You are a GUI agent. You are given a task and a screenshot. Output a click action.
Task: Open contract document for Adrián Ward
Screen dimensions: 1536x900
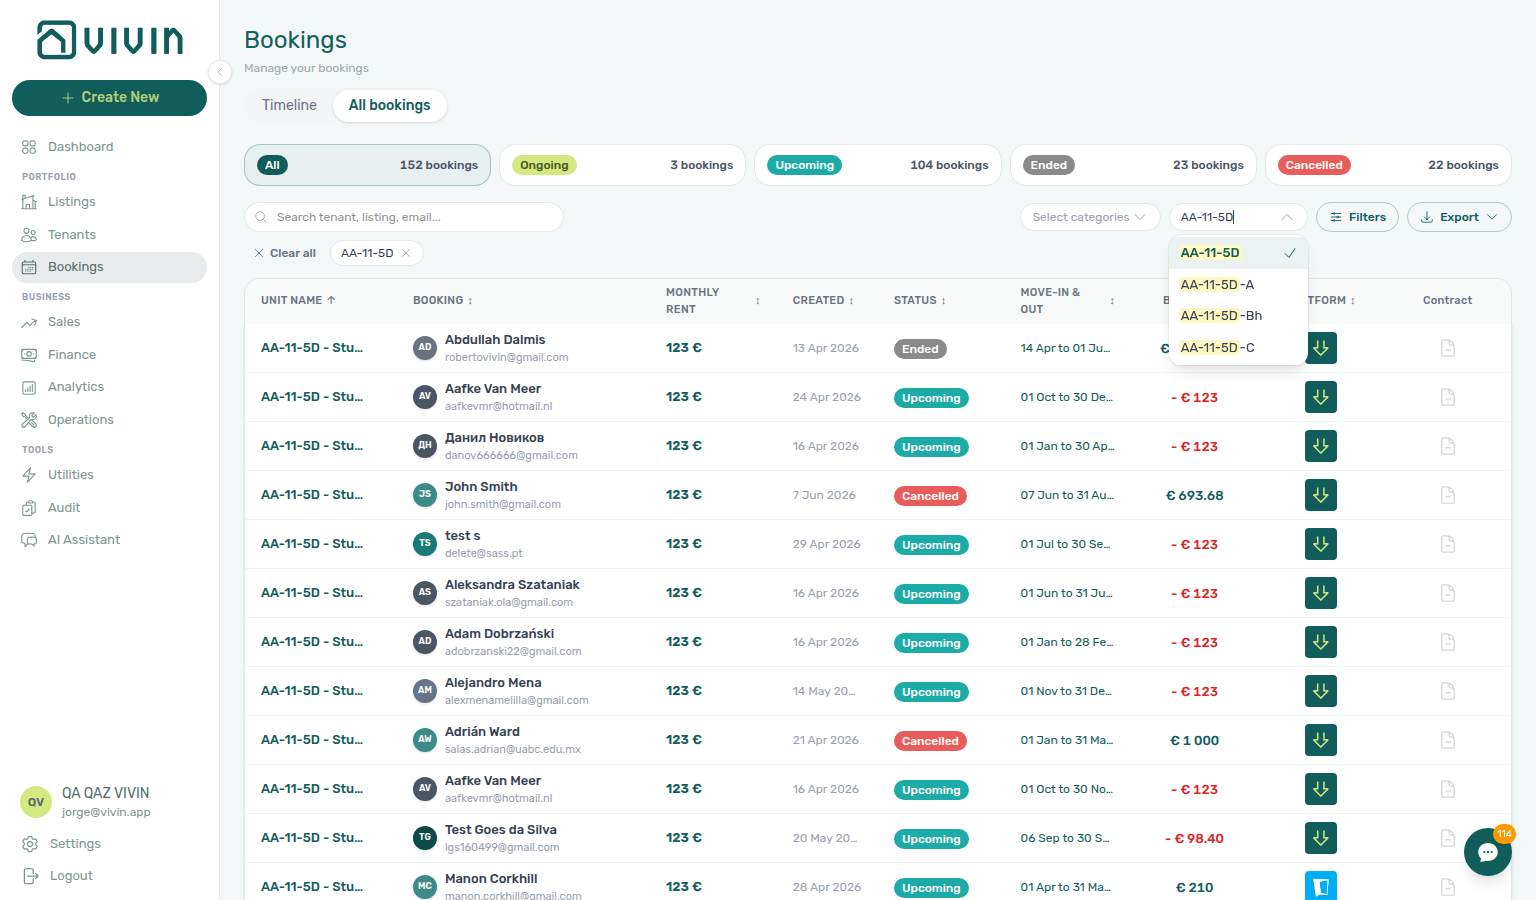[x=1447, y=740]
